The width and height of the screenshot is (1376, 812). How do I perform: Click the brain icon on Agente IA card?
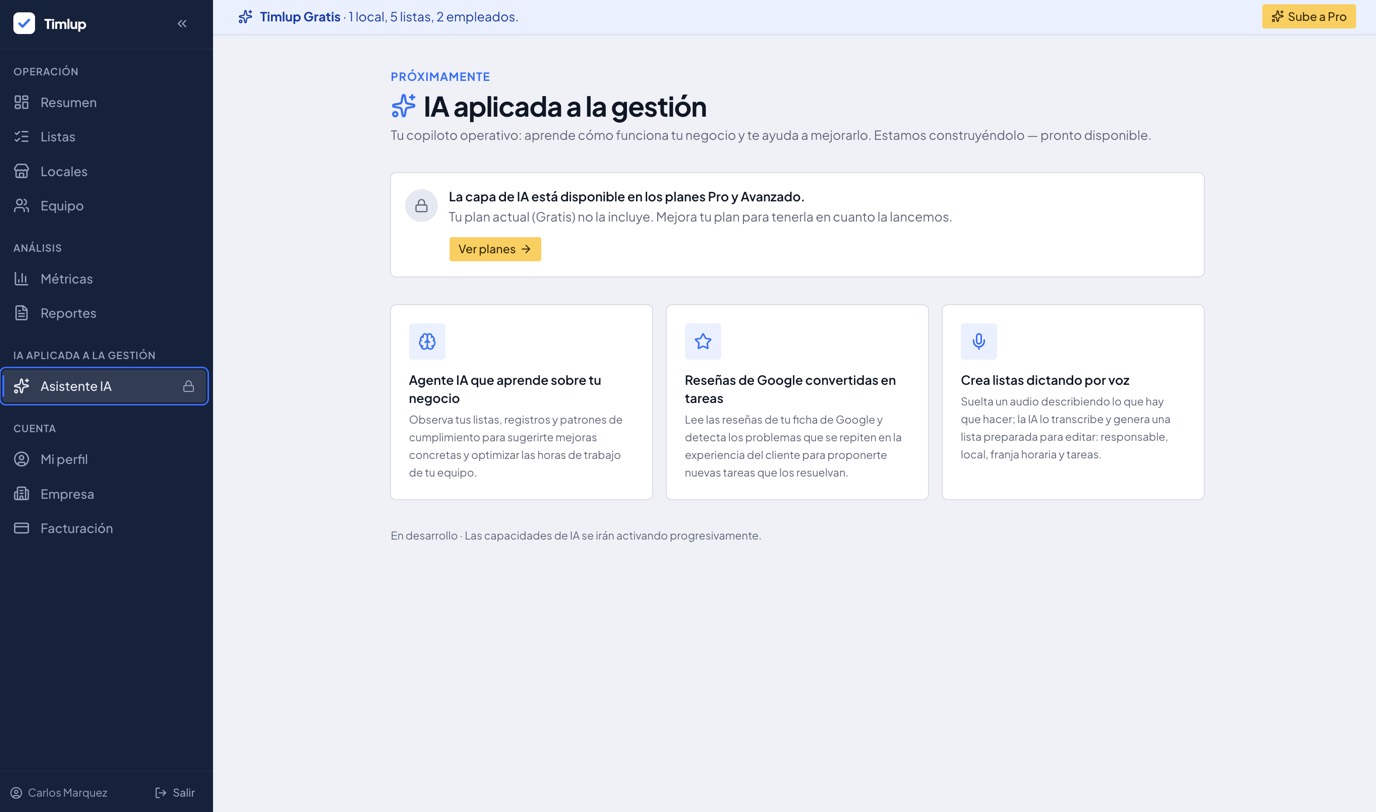[x=427, y=341]
